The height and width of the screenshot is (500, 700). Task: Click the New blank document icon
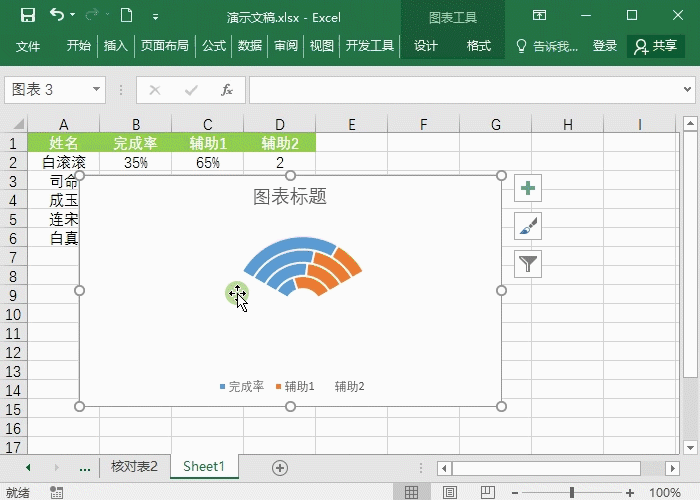tap(126, 15)
